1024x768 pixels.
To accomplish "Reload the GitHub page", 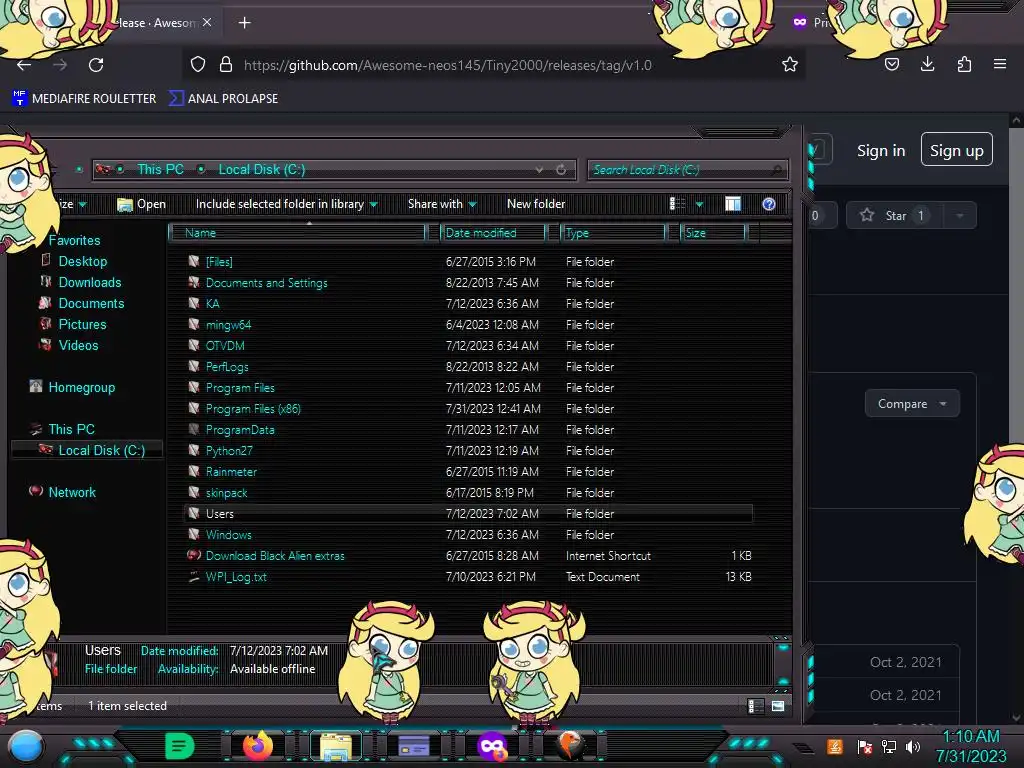I will tap(96, 65).
